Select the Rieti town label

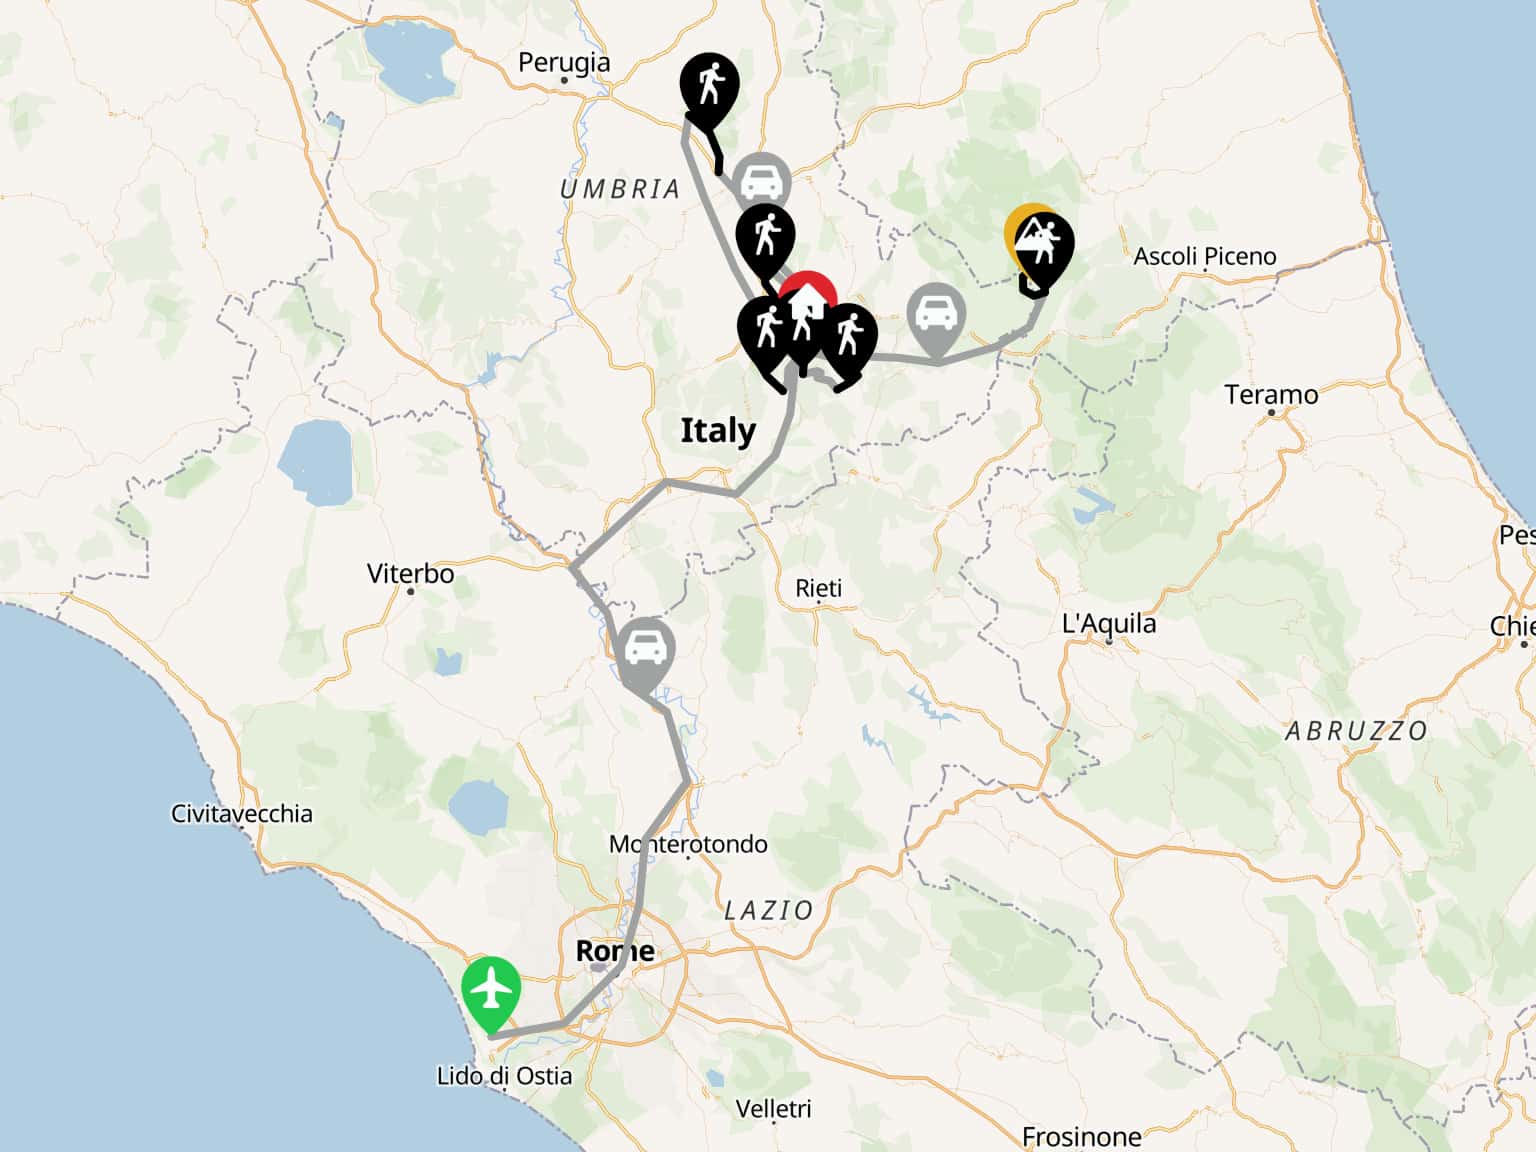tap(818, 588)
